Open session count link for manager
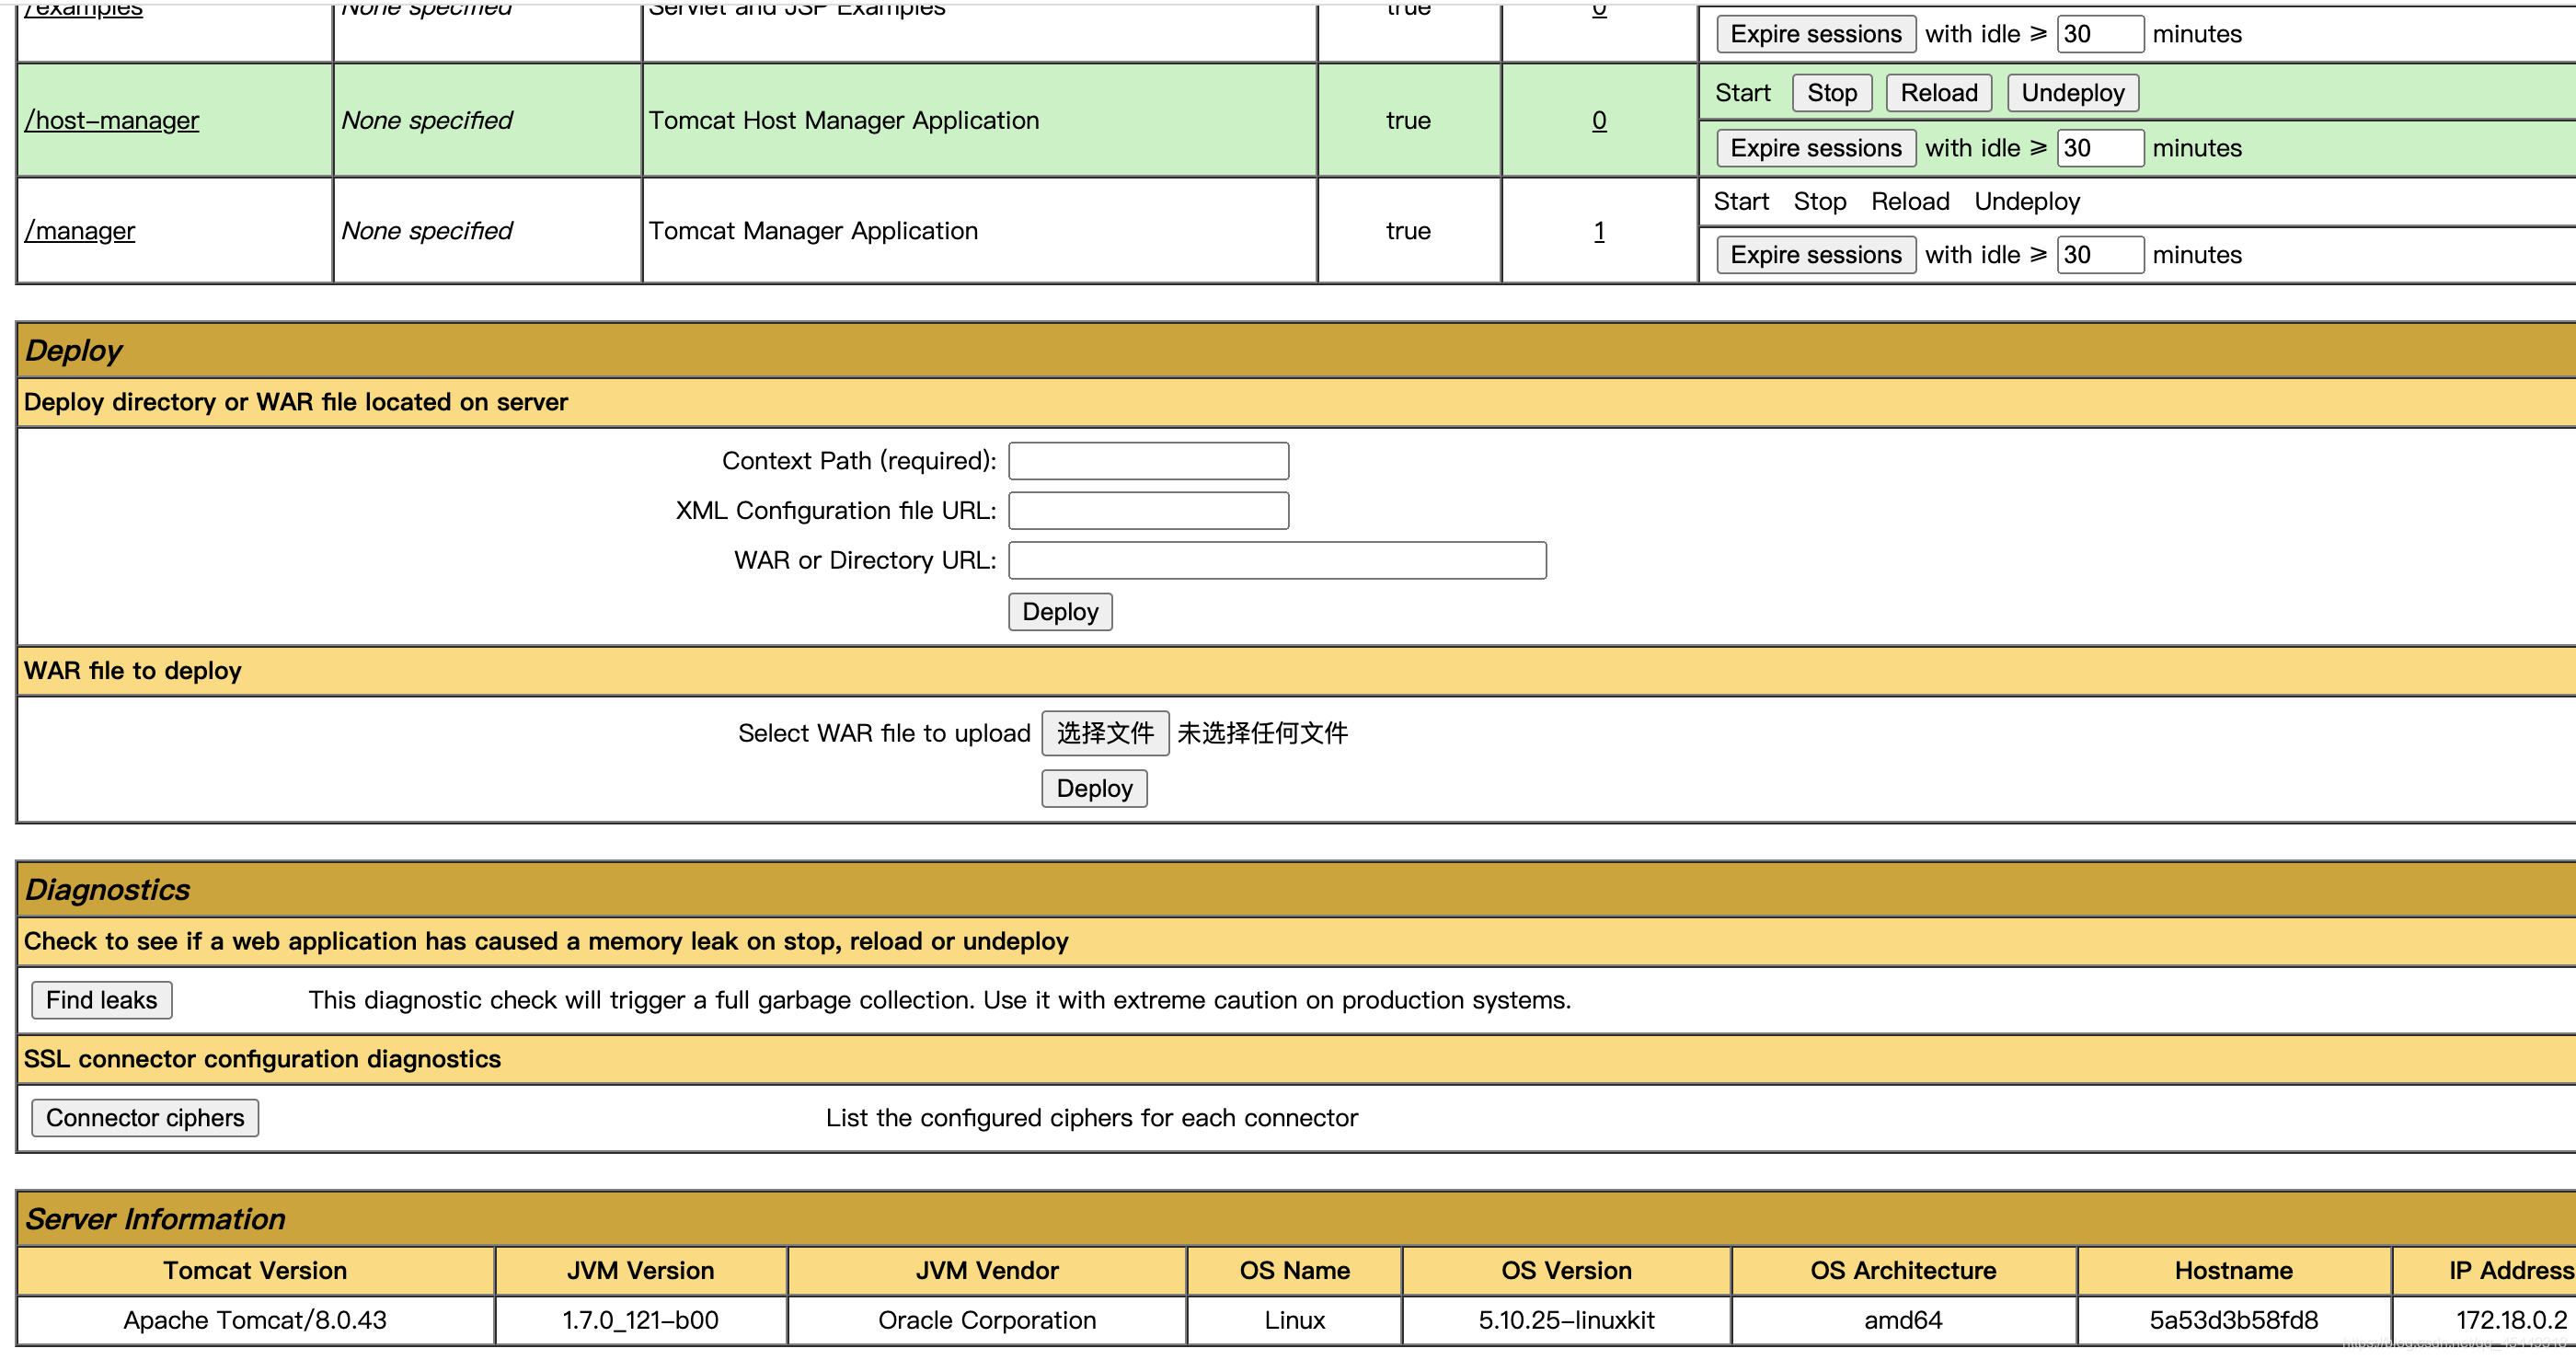The height and width of the screenshot is (1360, 2576). coord(1598,231)
